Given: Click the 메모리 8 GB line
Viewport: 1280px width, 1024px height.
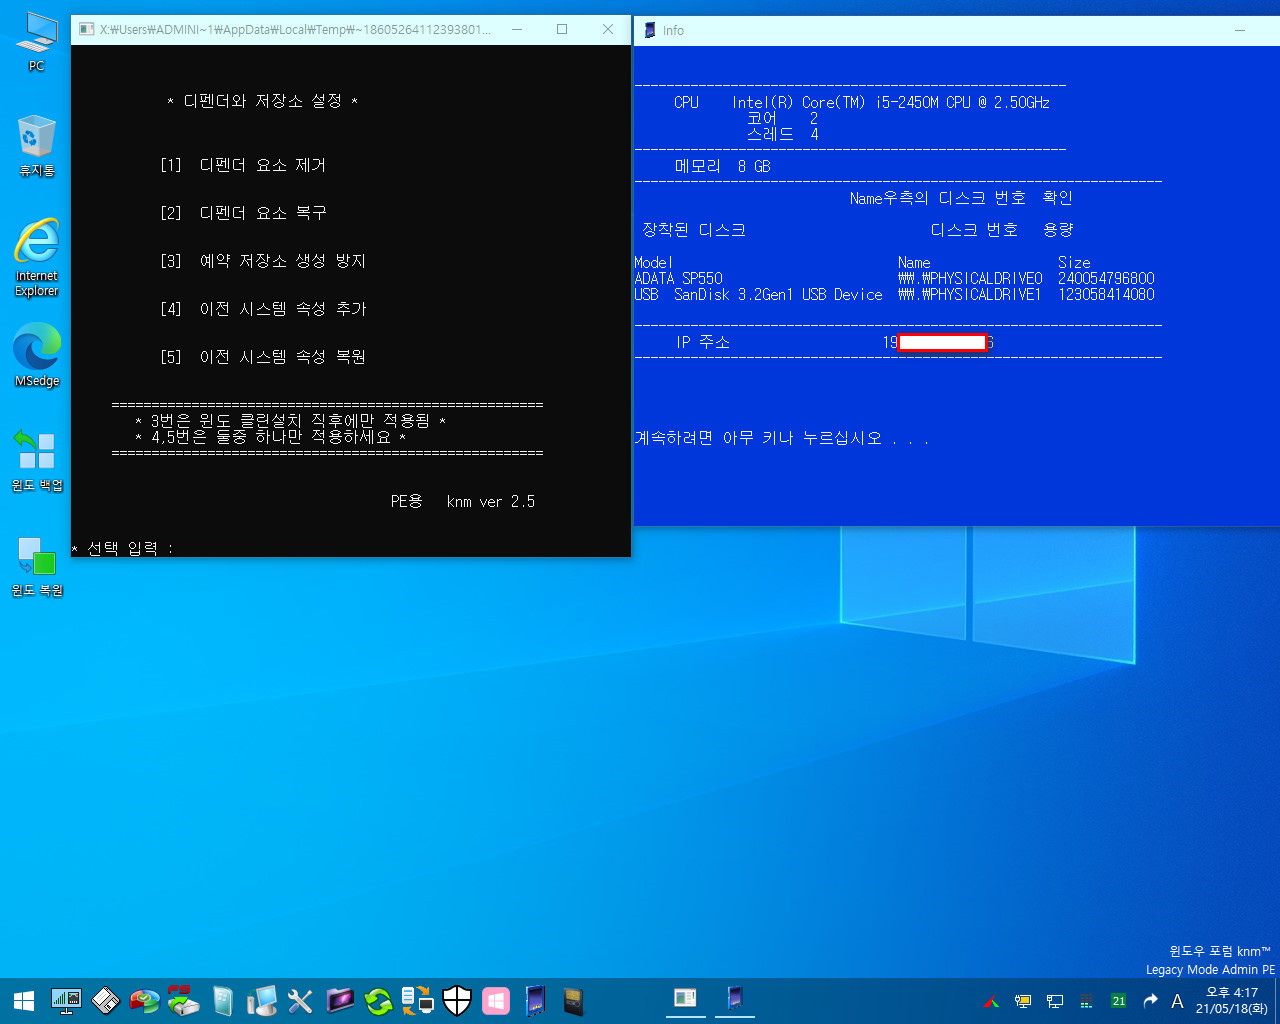Looking at the screenshot, I should 722,166.
